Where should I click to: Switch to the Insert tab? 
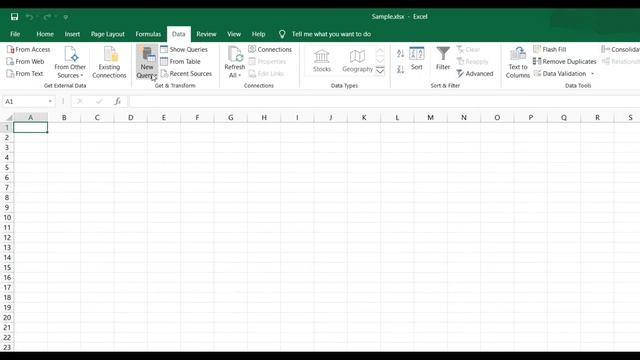(72, 34)
